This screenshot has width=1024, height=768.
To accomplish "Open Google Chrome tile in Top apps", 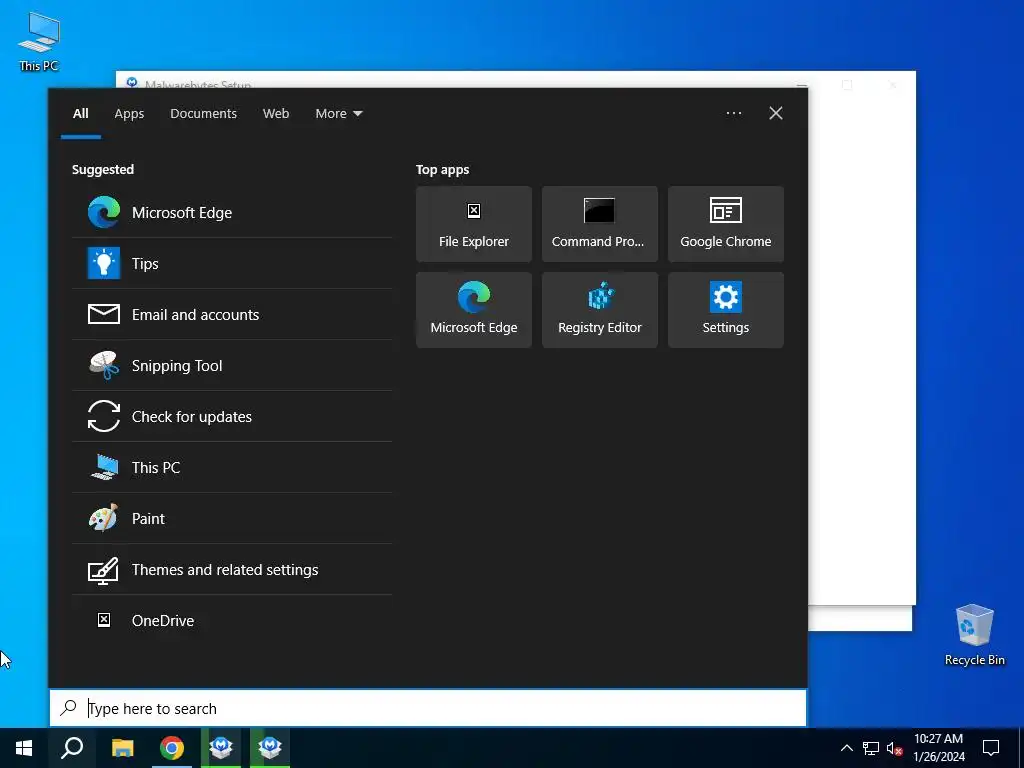I will point(726,224).
